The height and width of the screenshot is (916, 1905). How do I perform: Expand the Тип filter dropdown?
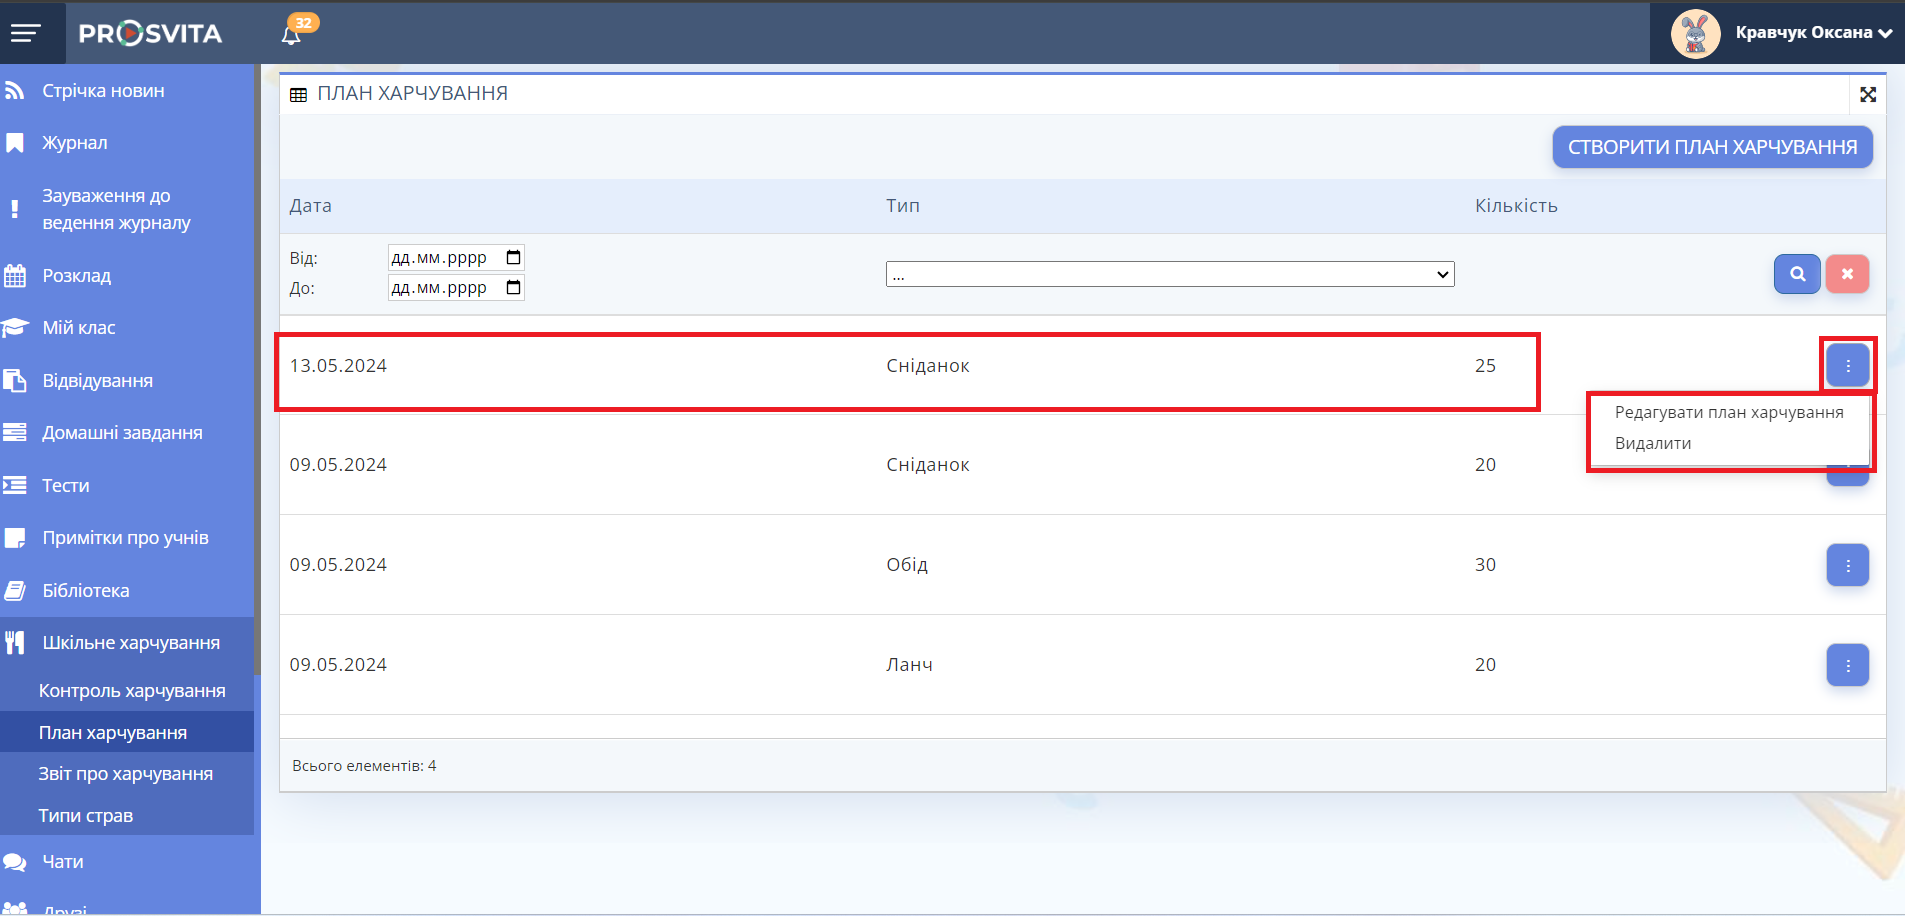tap(1169, 274)
